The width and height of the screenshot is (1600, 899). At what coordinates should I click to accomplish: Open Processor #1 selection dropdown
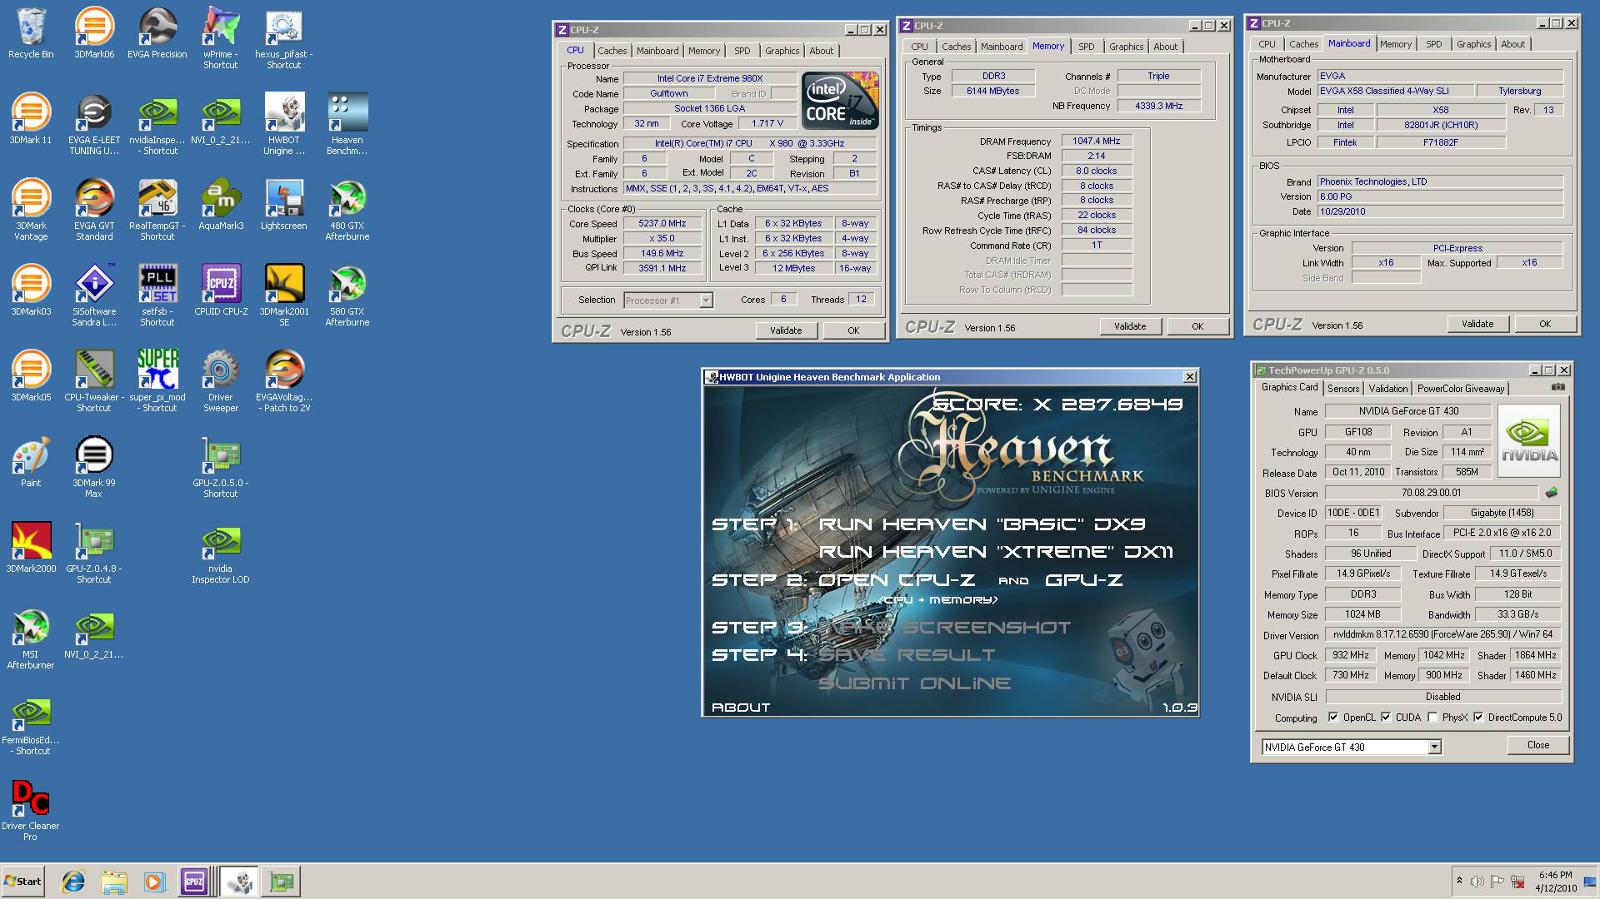click(x=706, y=300)
